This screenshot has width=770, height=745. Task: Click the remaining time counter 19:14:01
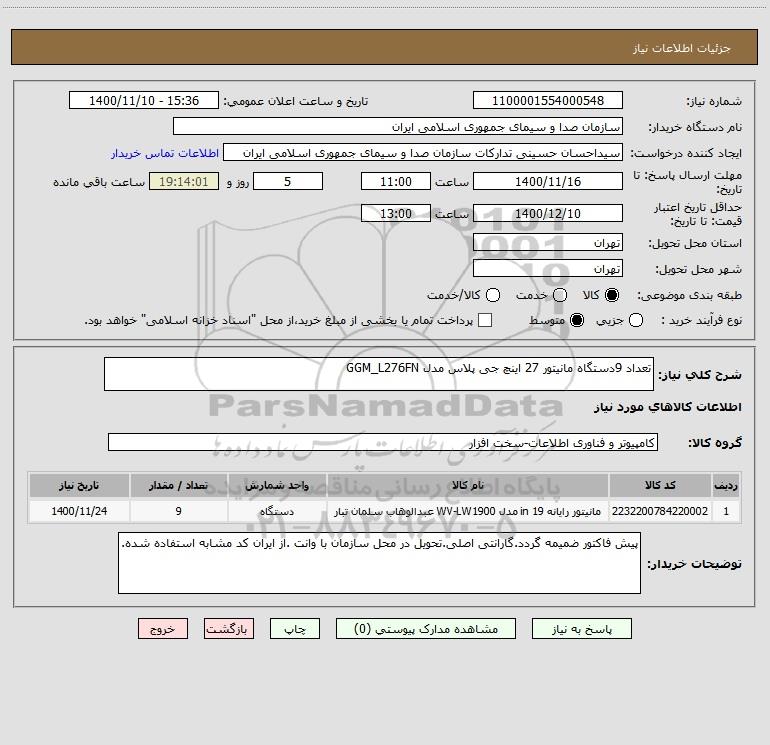click(x=184, y=182)
